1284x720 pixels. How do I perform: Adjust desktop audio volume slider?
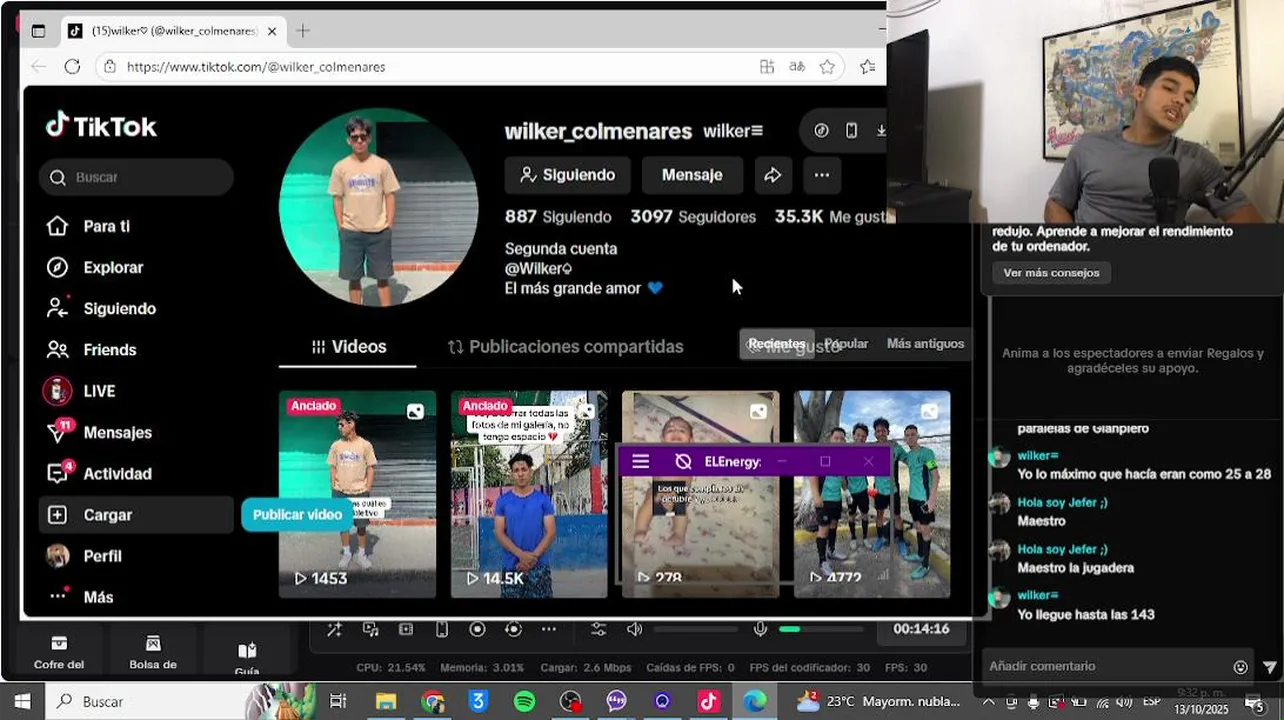point(695,629)
